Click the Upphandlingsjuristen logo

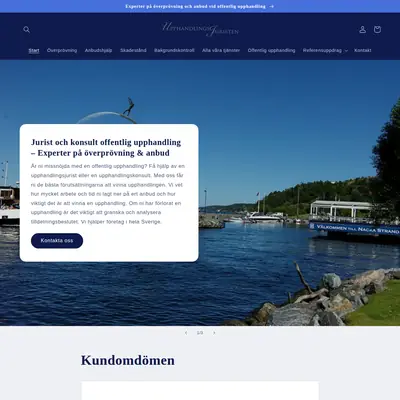(x=200, y=29)
